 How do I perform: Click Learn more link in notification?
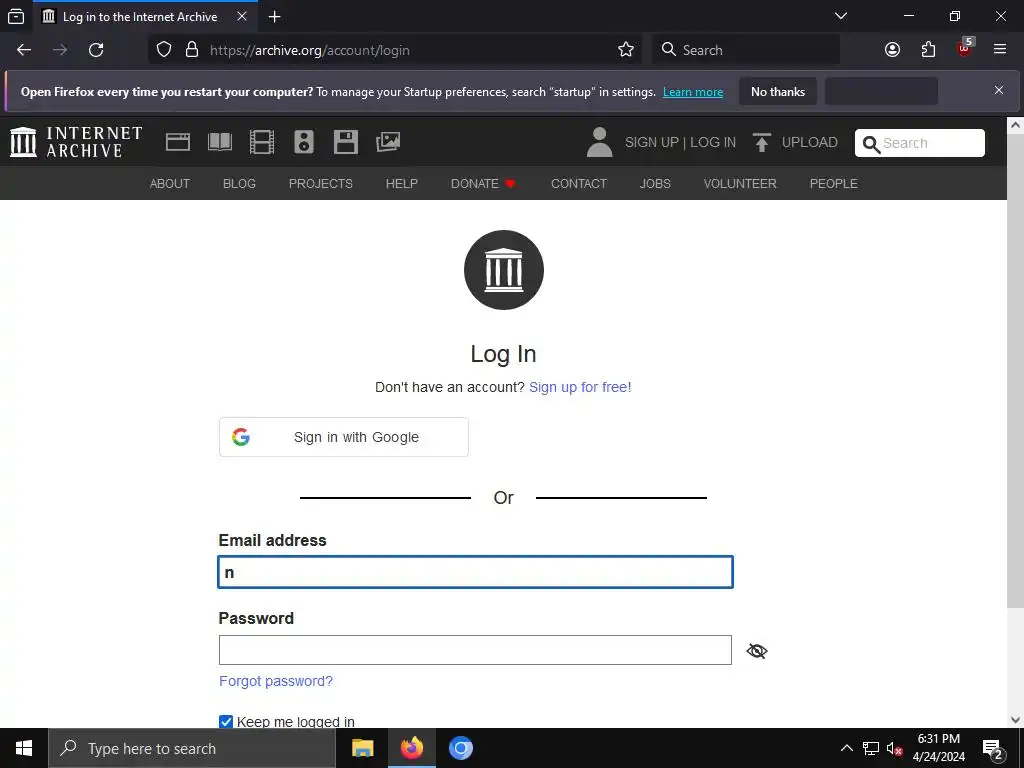tap(693, 92)
